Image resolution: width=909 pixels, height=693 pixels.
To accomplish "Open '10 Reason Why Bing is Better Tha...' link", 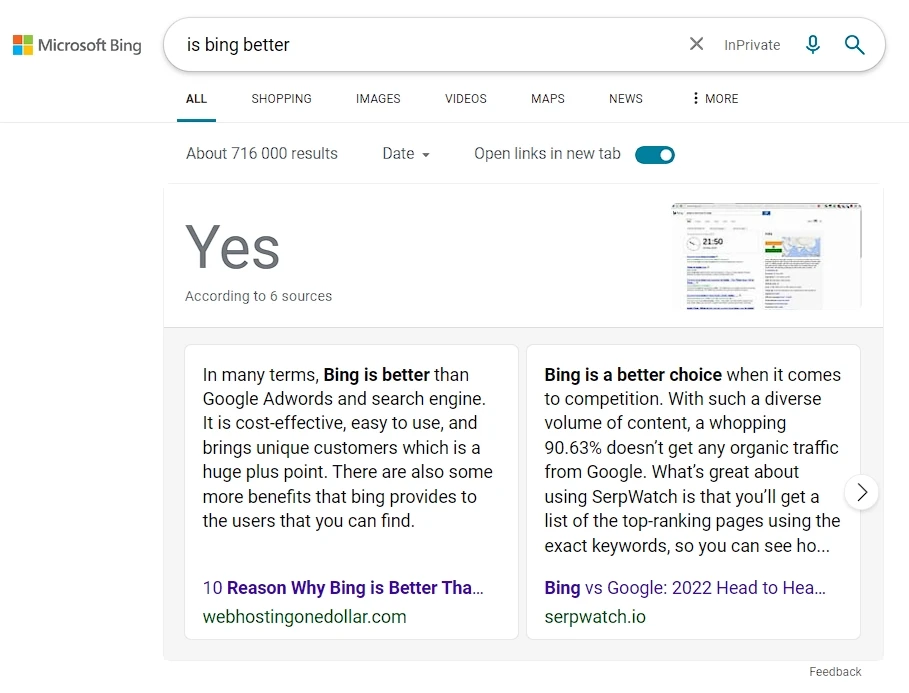I will pyautogui.click(x=343, y=587).
